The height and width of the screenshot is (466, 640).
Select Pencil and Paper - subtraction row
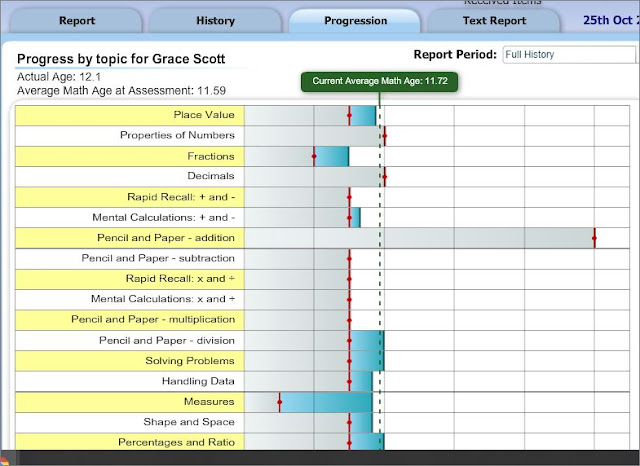(x=322, y=258)
